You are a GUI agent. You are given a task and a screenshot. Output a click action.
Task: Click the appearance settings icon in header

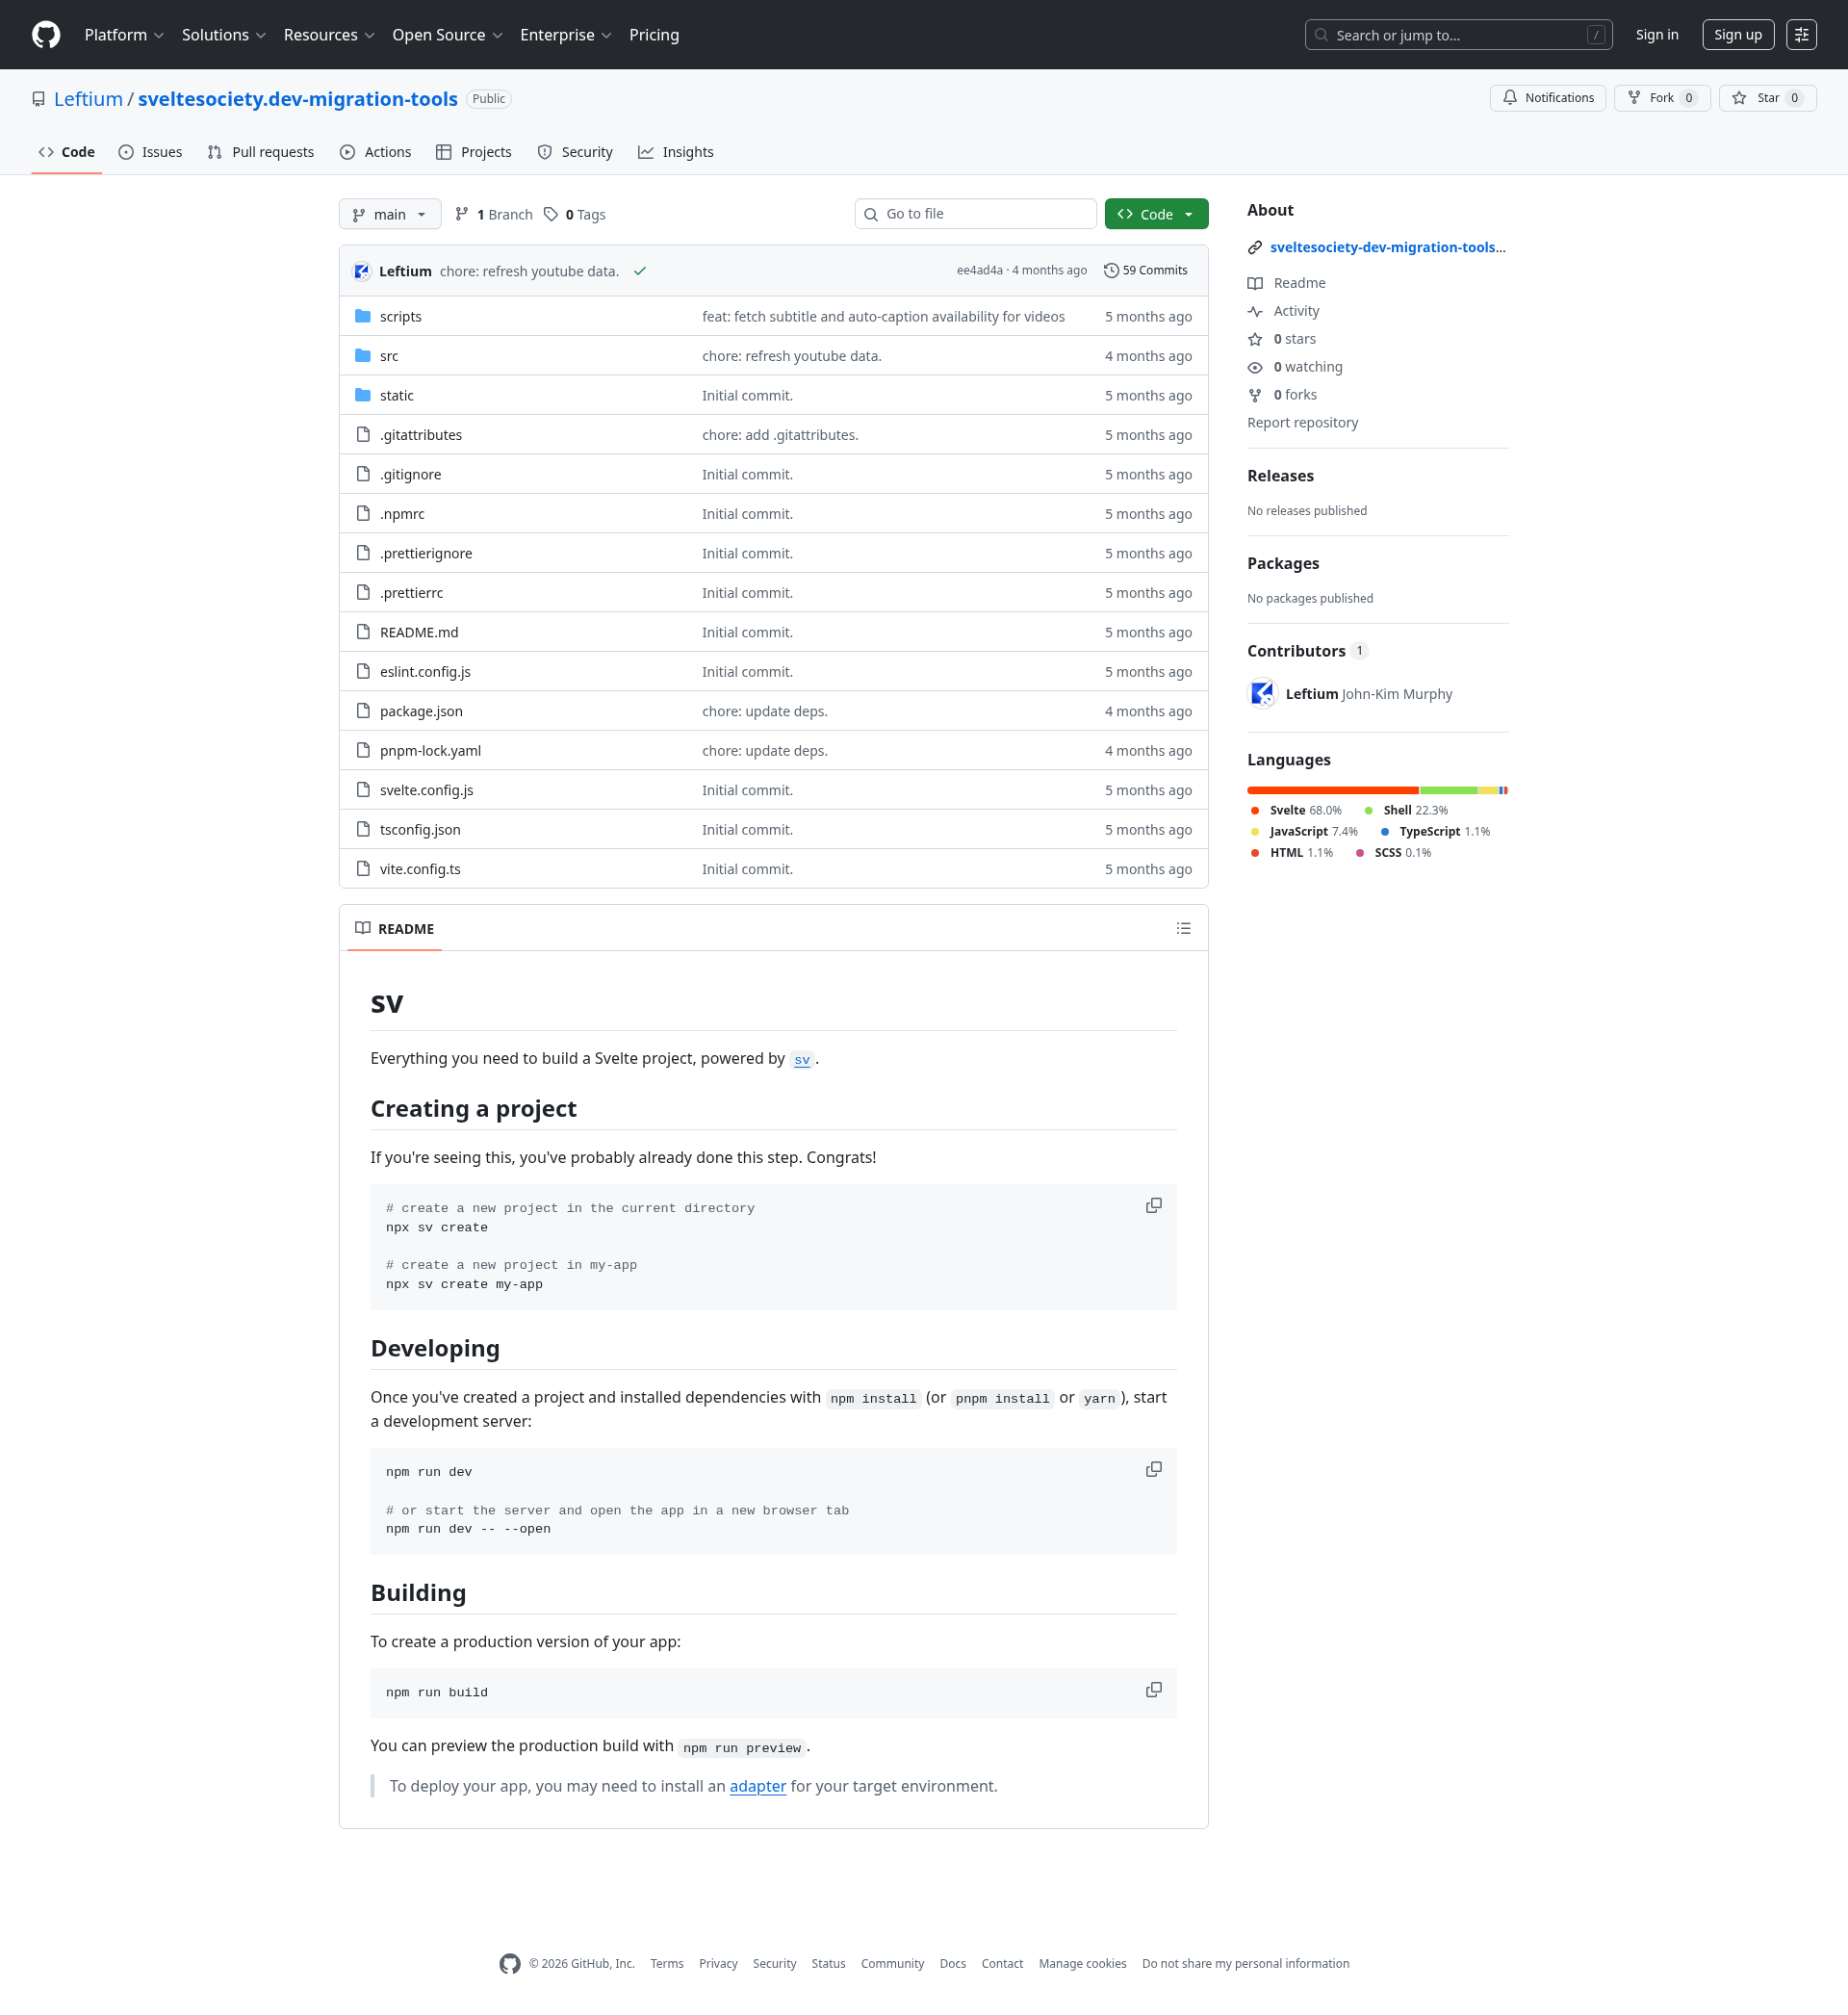1801,35
